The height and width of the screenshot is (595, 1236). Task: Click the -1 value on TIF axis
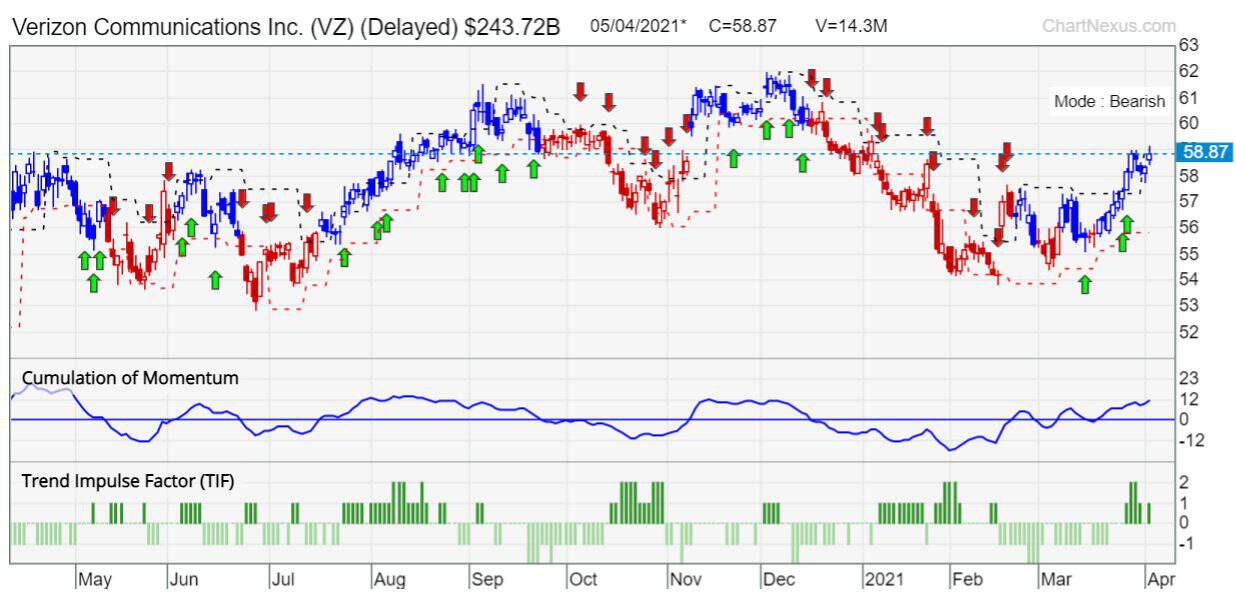pyautogui.click(x=1187, y=544)
